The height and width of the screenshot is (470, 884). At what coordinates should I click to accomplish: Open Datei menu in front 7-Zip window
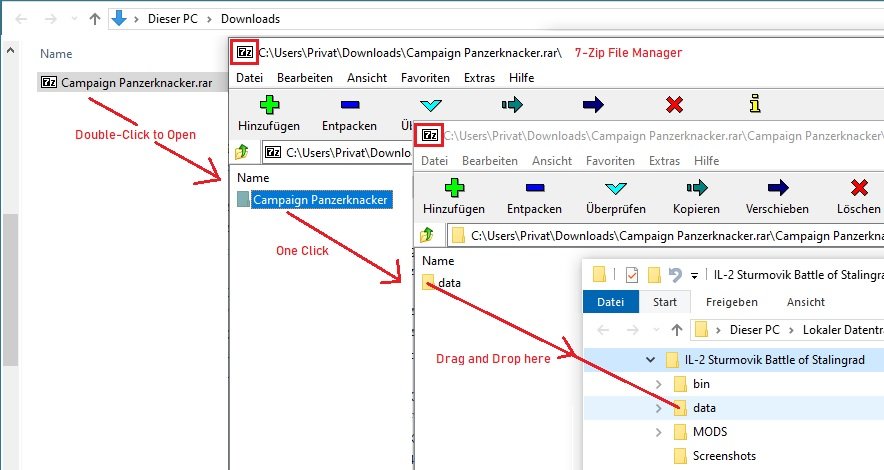click(434, 161)
